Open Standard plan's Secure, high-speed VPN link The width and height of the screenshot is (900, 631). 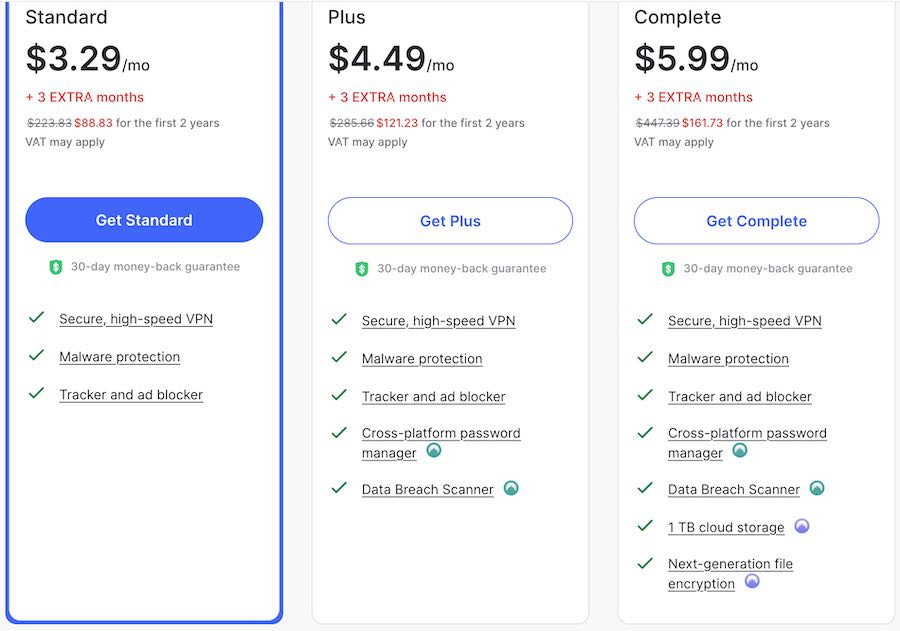click(x=136, y=319)
